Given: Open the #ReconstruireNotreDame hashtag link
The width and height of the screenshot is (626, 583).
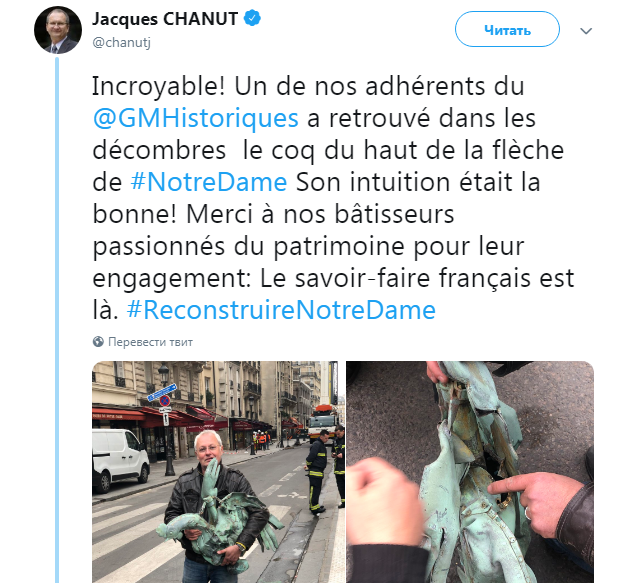Looking at the screenshot, I should click(x=281, y=310).
